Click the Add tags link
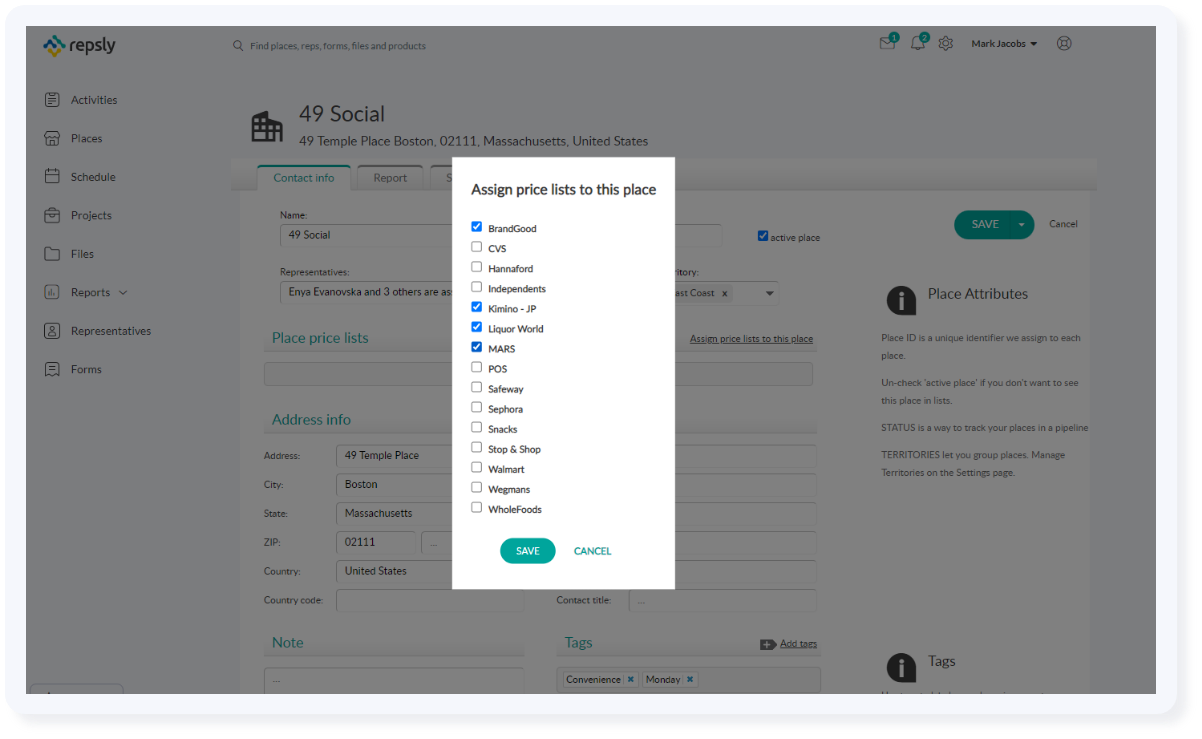 click(x=798, y=644)
